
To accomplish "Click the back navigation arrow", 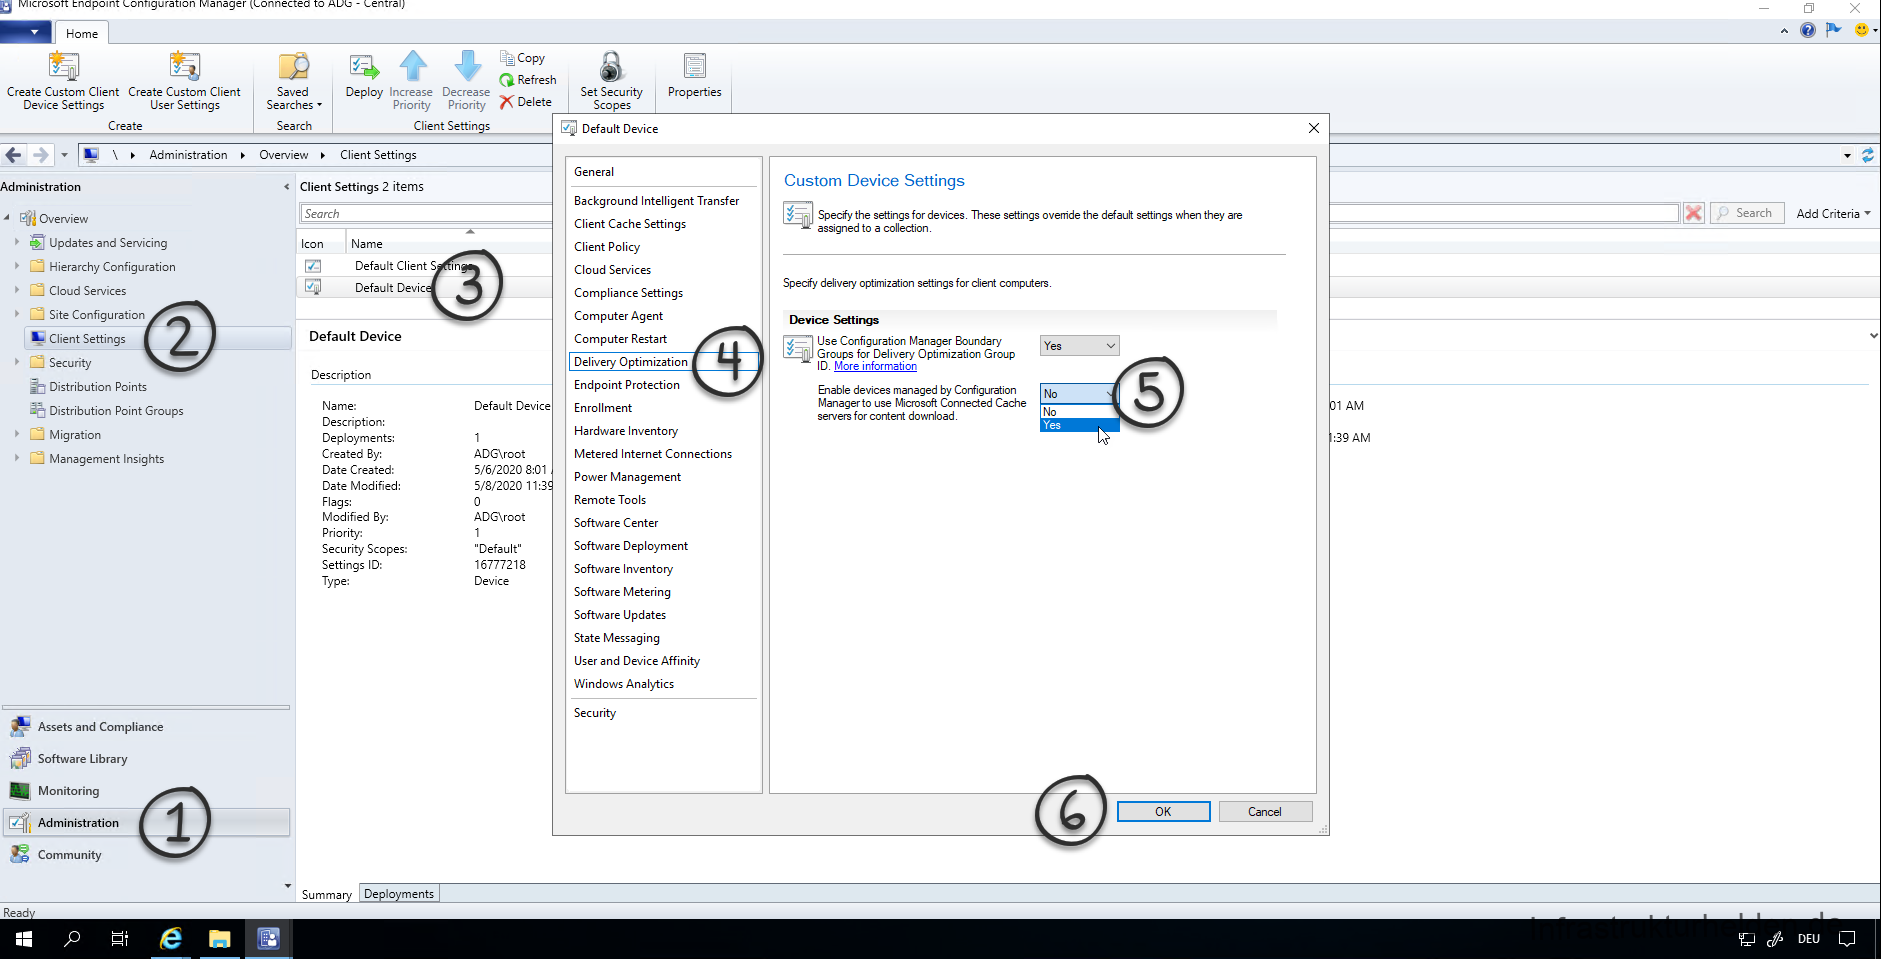I will [14, 155].
